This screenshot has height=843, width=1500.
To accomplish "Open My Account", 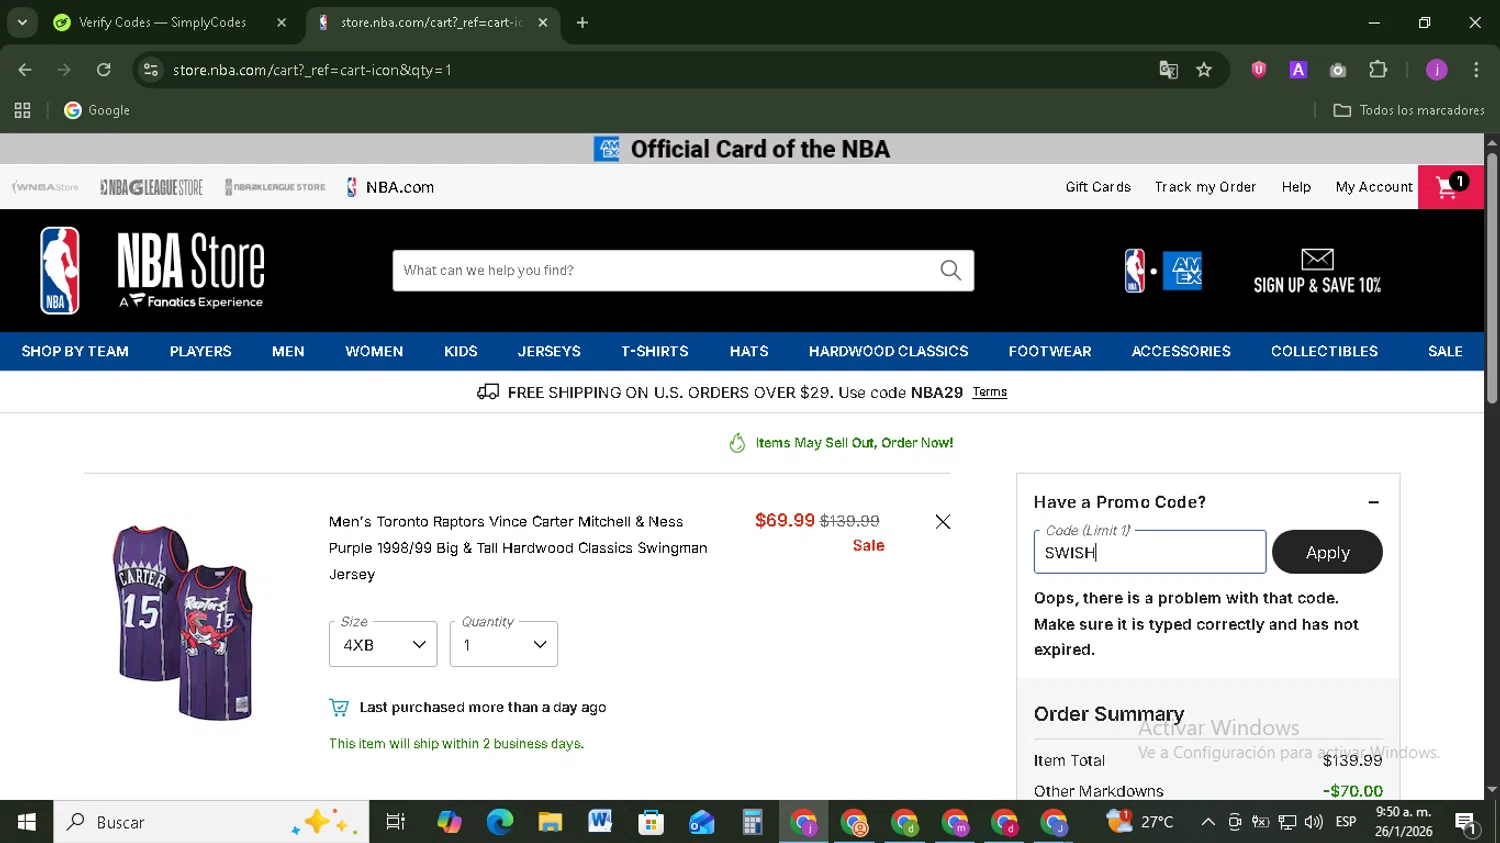I will click(x=1374, y=187).
